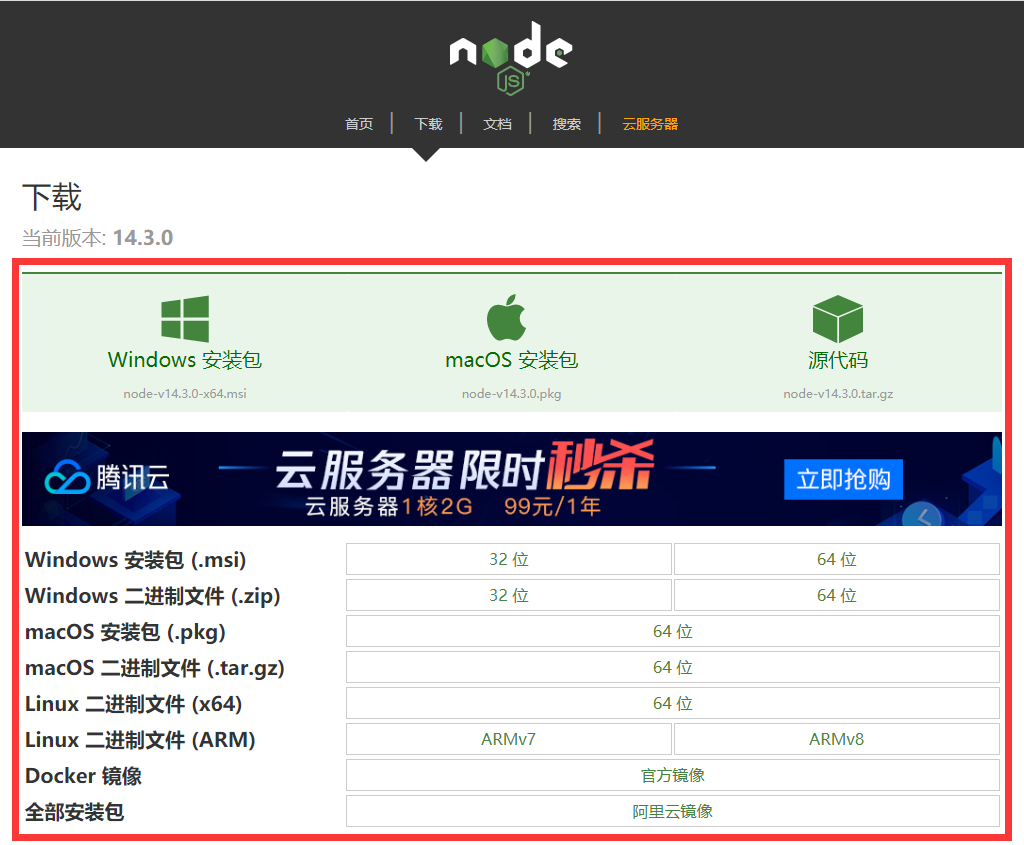This screenshot has height=845, width=1024.
Task: Click the 云服务器限时秒杀 banner headline
Action: point(464,467)
